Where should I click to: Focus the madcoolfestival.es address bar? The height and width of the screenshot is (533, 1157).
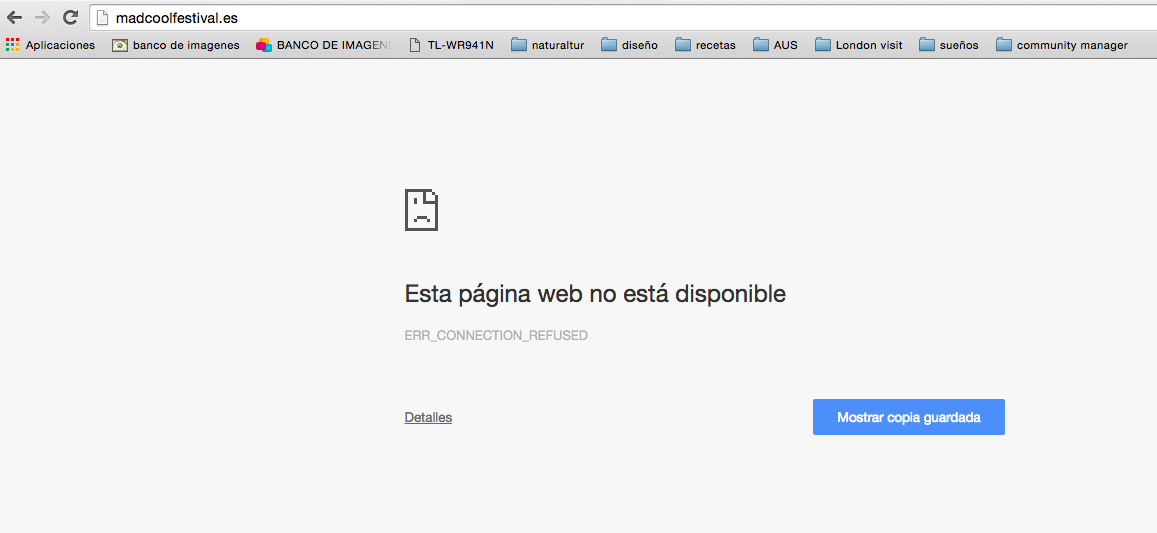(x=624, y=18)
